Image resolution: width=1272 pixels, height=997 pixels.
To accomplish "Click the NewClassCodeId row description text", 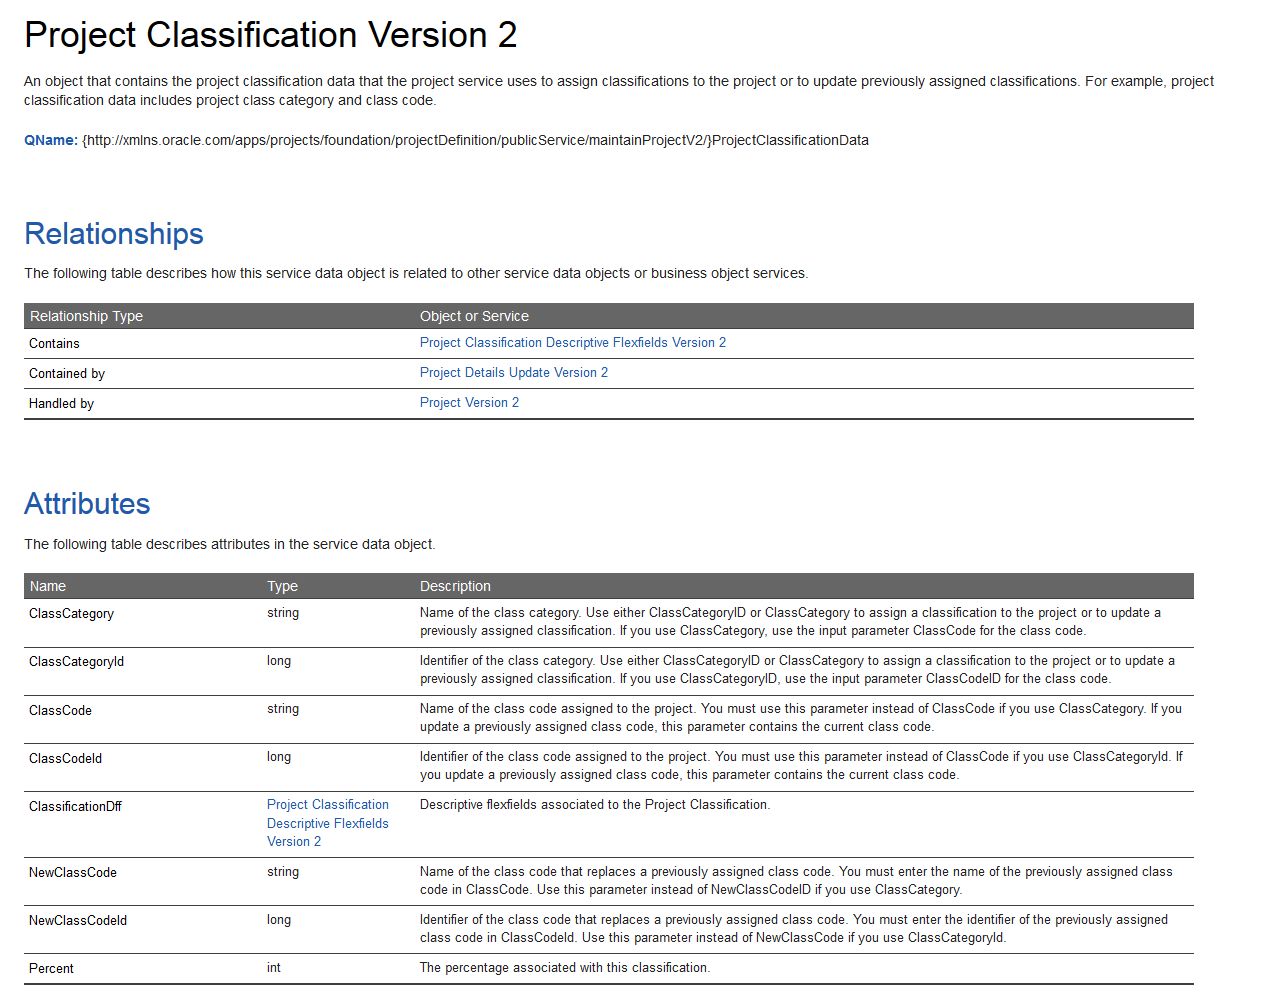I will coord(794,929).
